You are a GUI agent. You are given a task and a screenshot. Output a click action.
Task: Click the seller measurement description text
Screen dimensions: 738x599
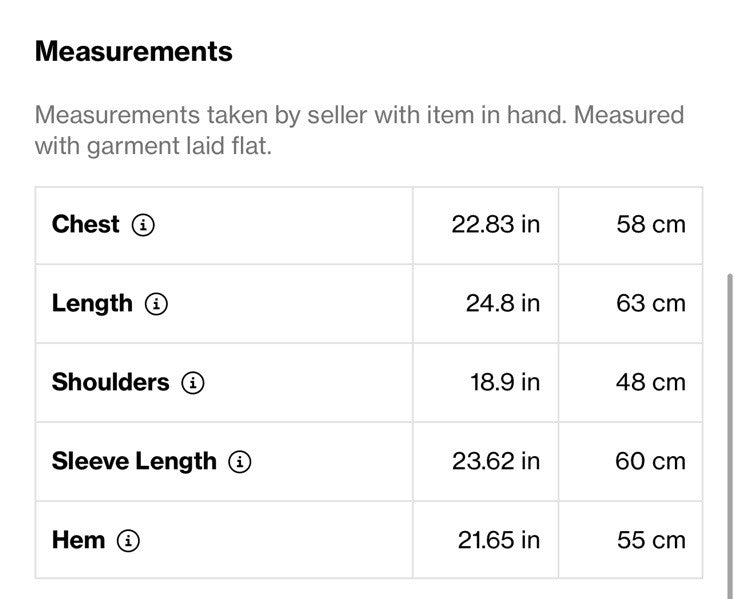click(359, 130)
